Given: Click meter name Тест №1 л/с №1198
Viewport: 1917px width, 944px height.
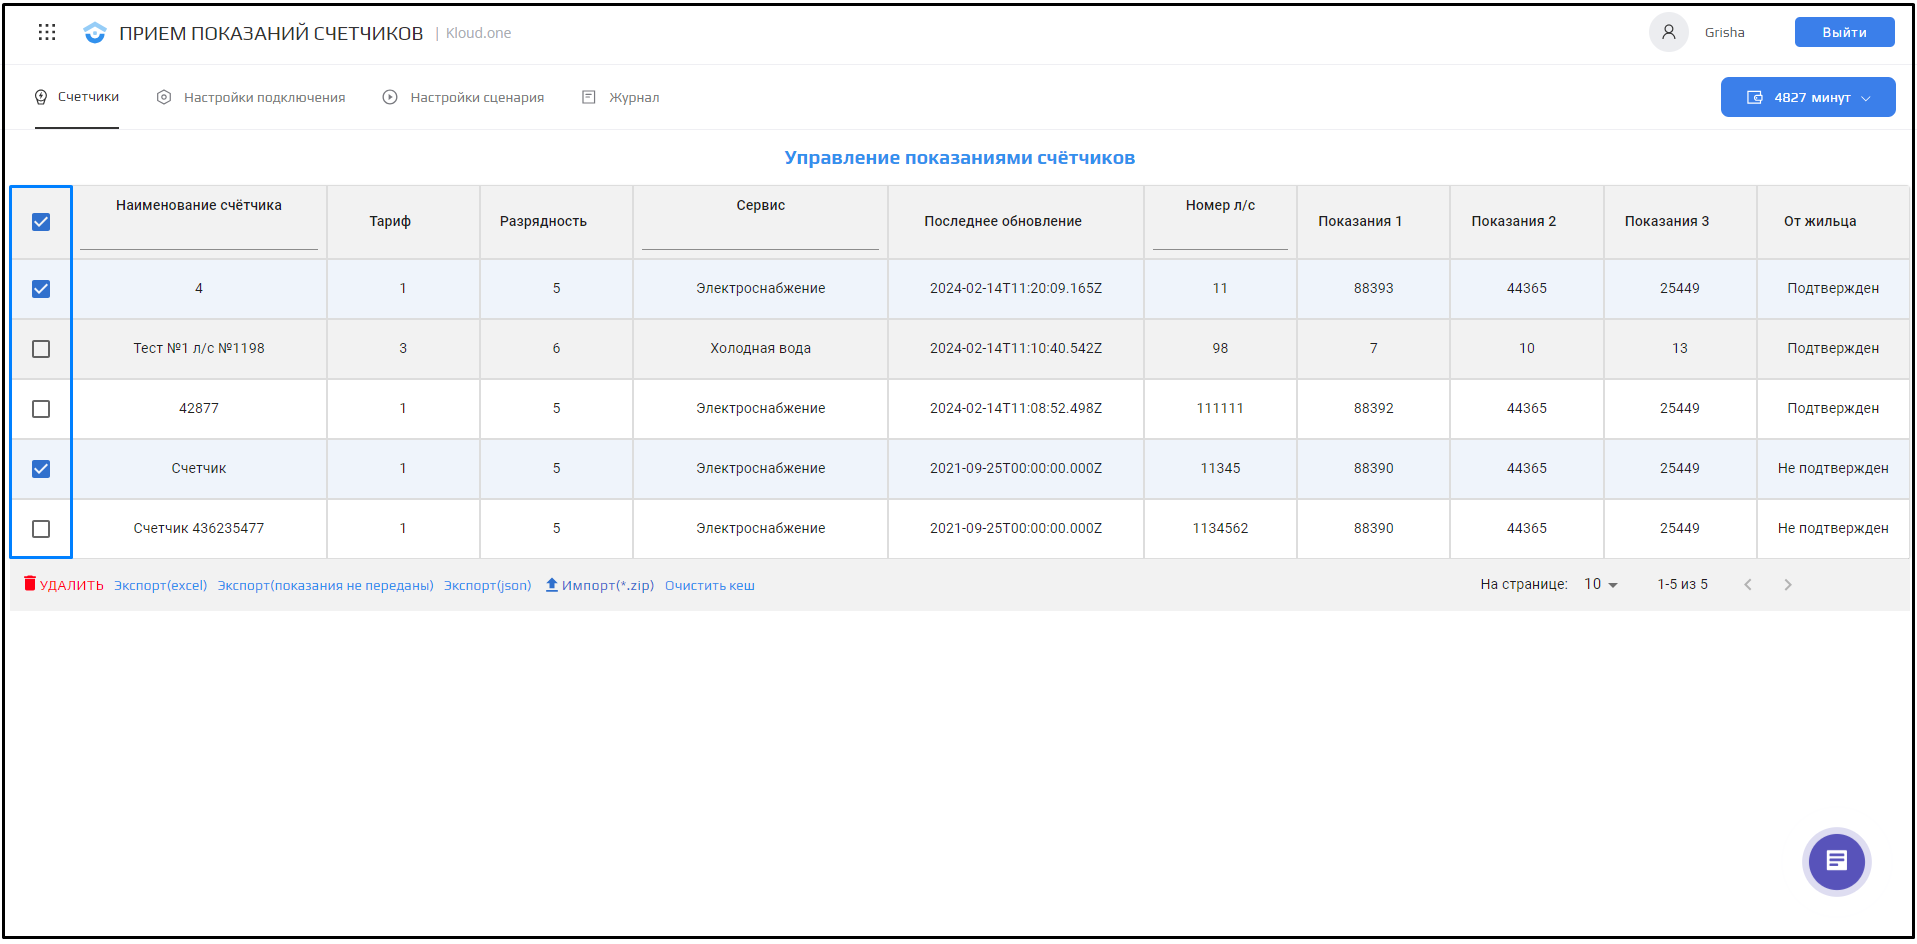Looking at the screenshot, I should click(199, 349).
